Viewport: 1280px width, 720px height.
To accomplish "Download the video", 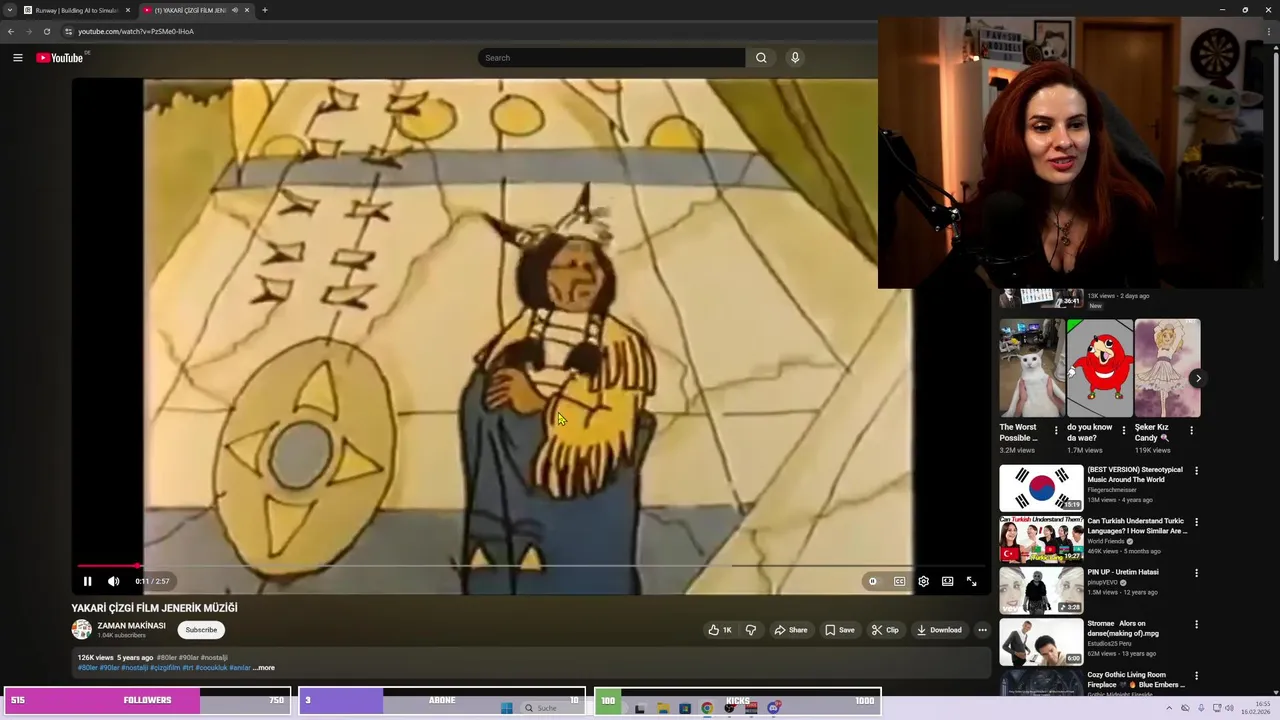I will [939, 630].
